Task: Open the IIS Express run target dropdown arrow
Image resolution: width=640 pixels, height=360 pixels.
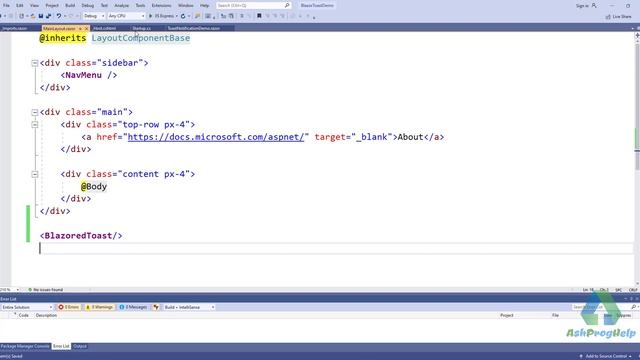Action: [x=176, y=16]
